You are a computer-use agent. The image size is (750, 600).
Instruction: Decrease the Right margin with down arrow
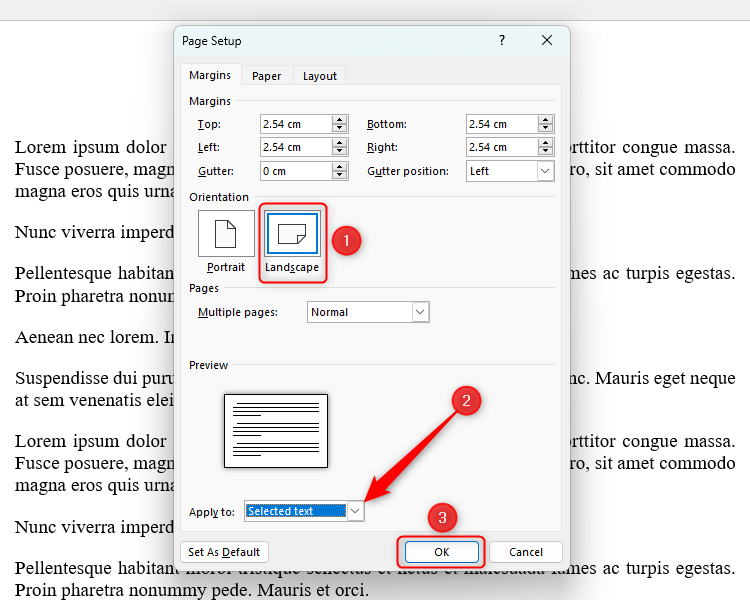click(x=545, y=152)
